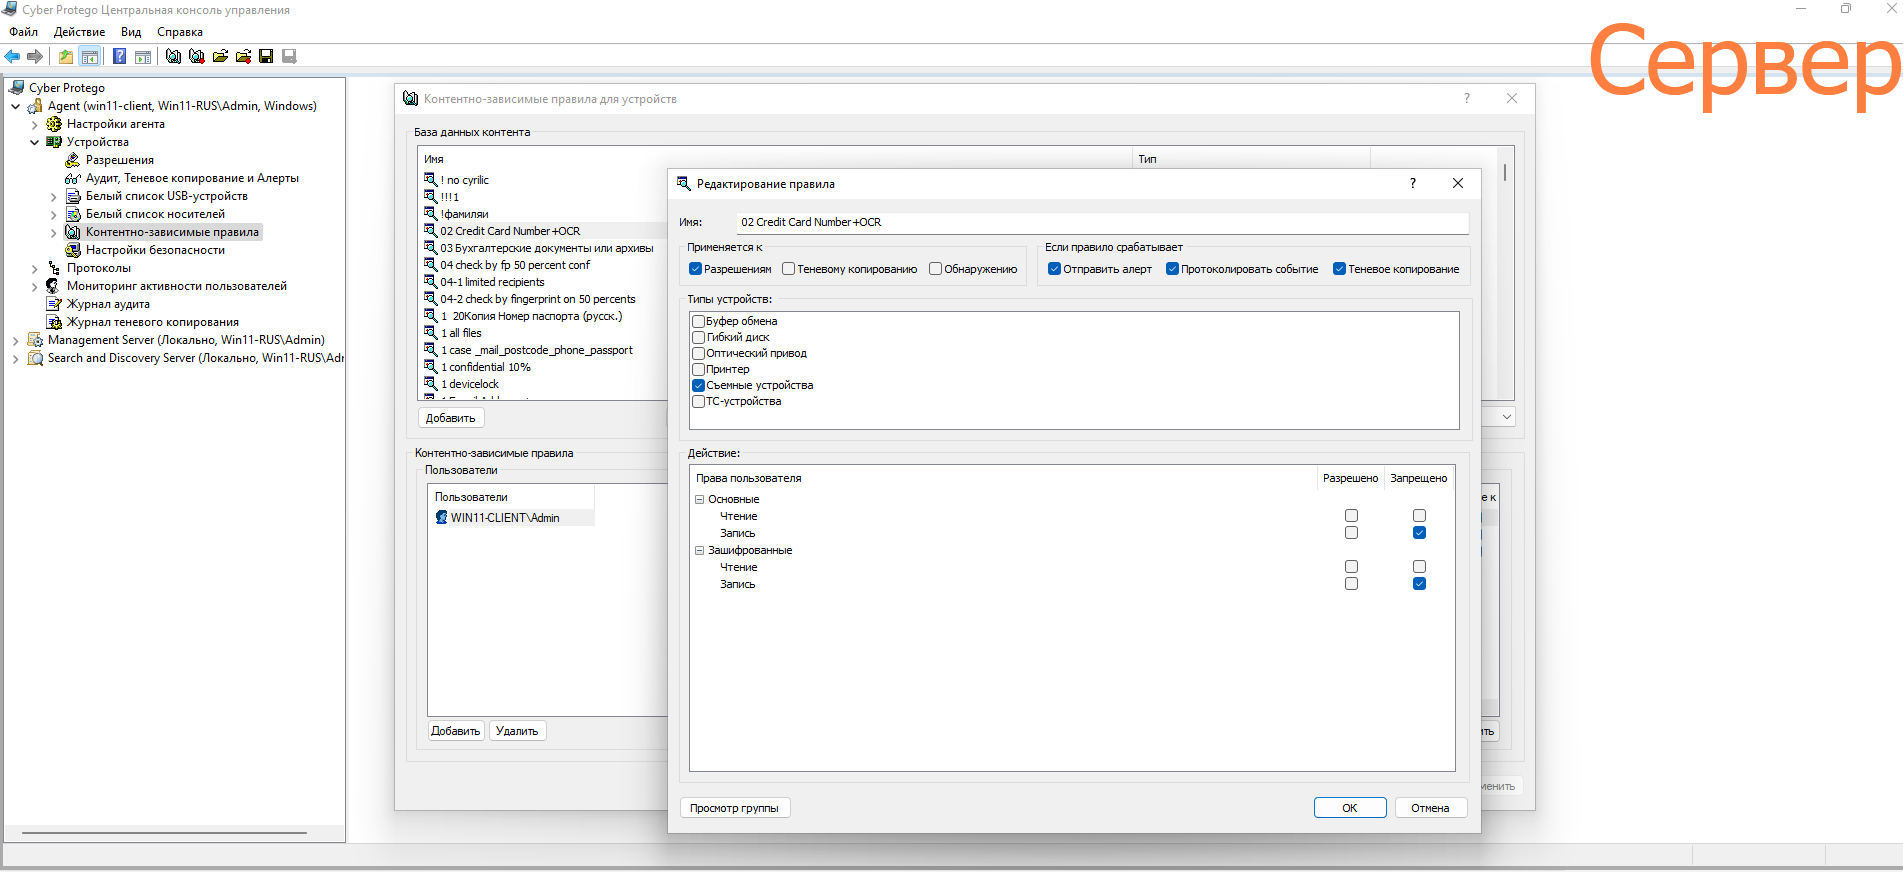This screenshot has width=1903, height=872.
Task: Click the open-folder toolbar icon with red dot
Action: point(243,56)
